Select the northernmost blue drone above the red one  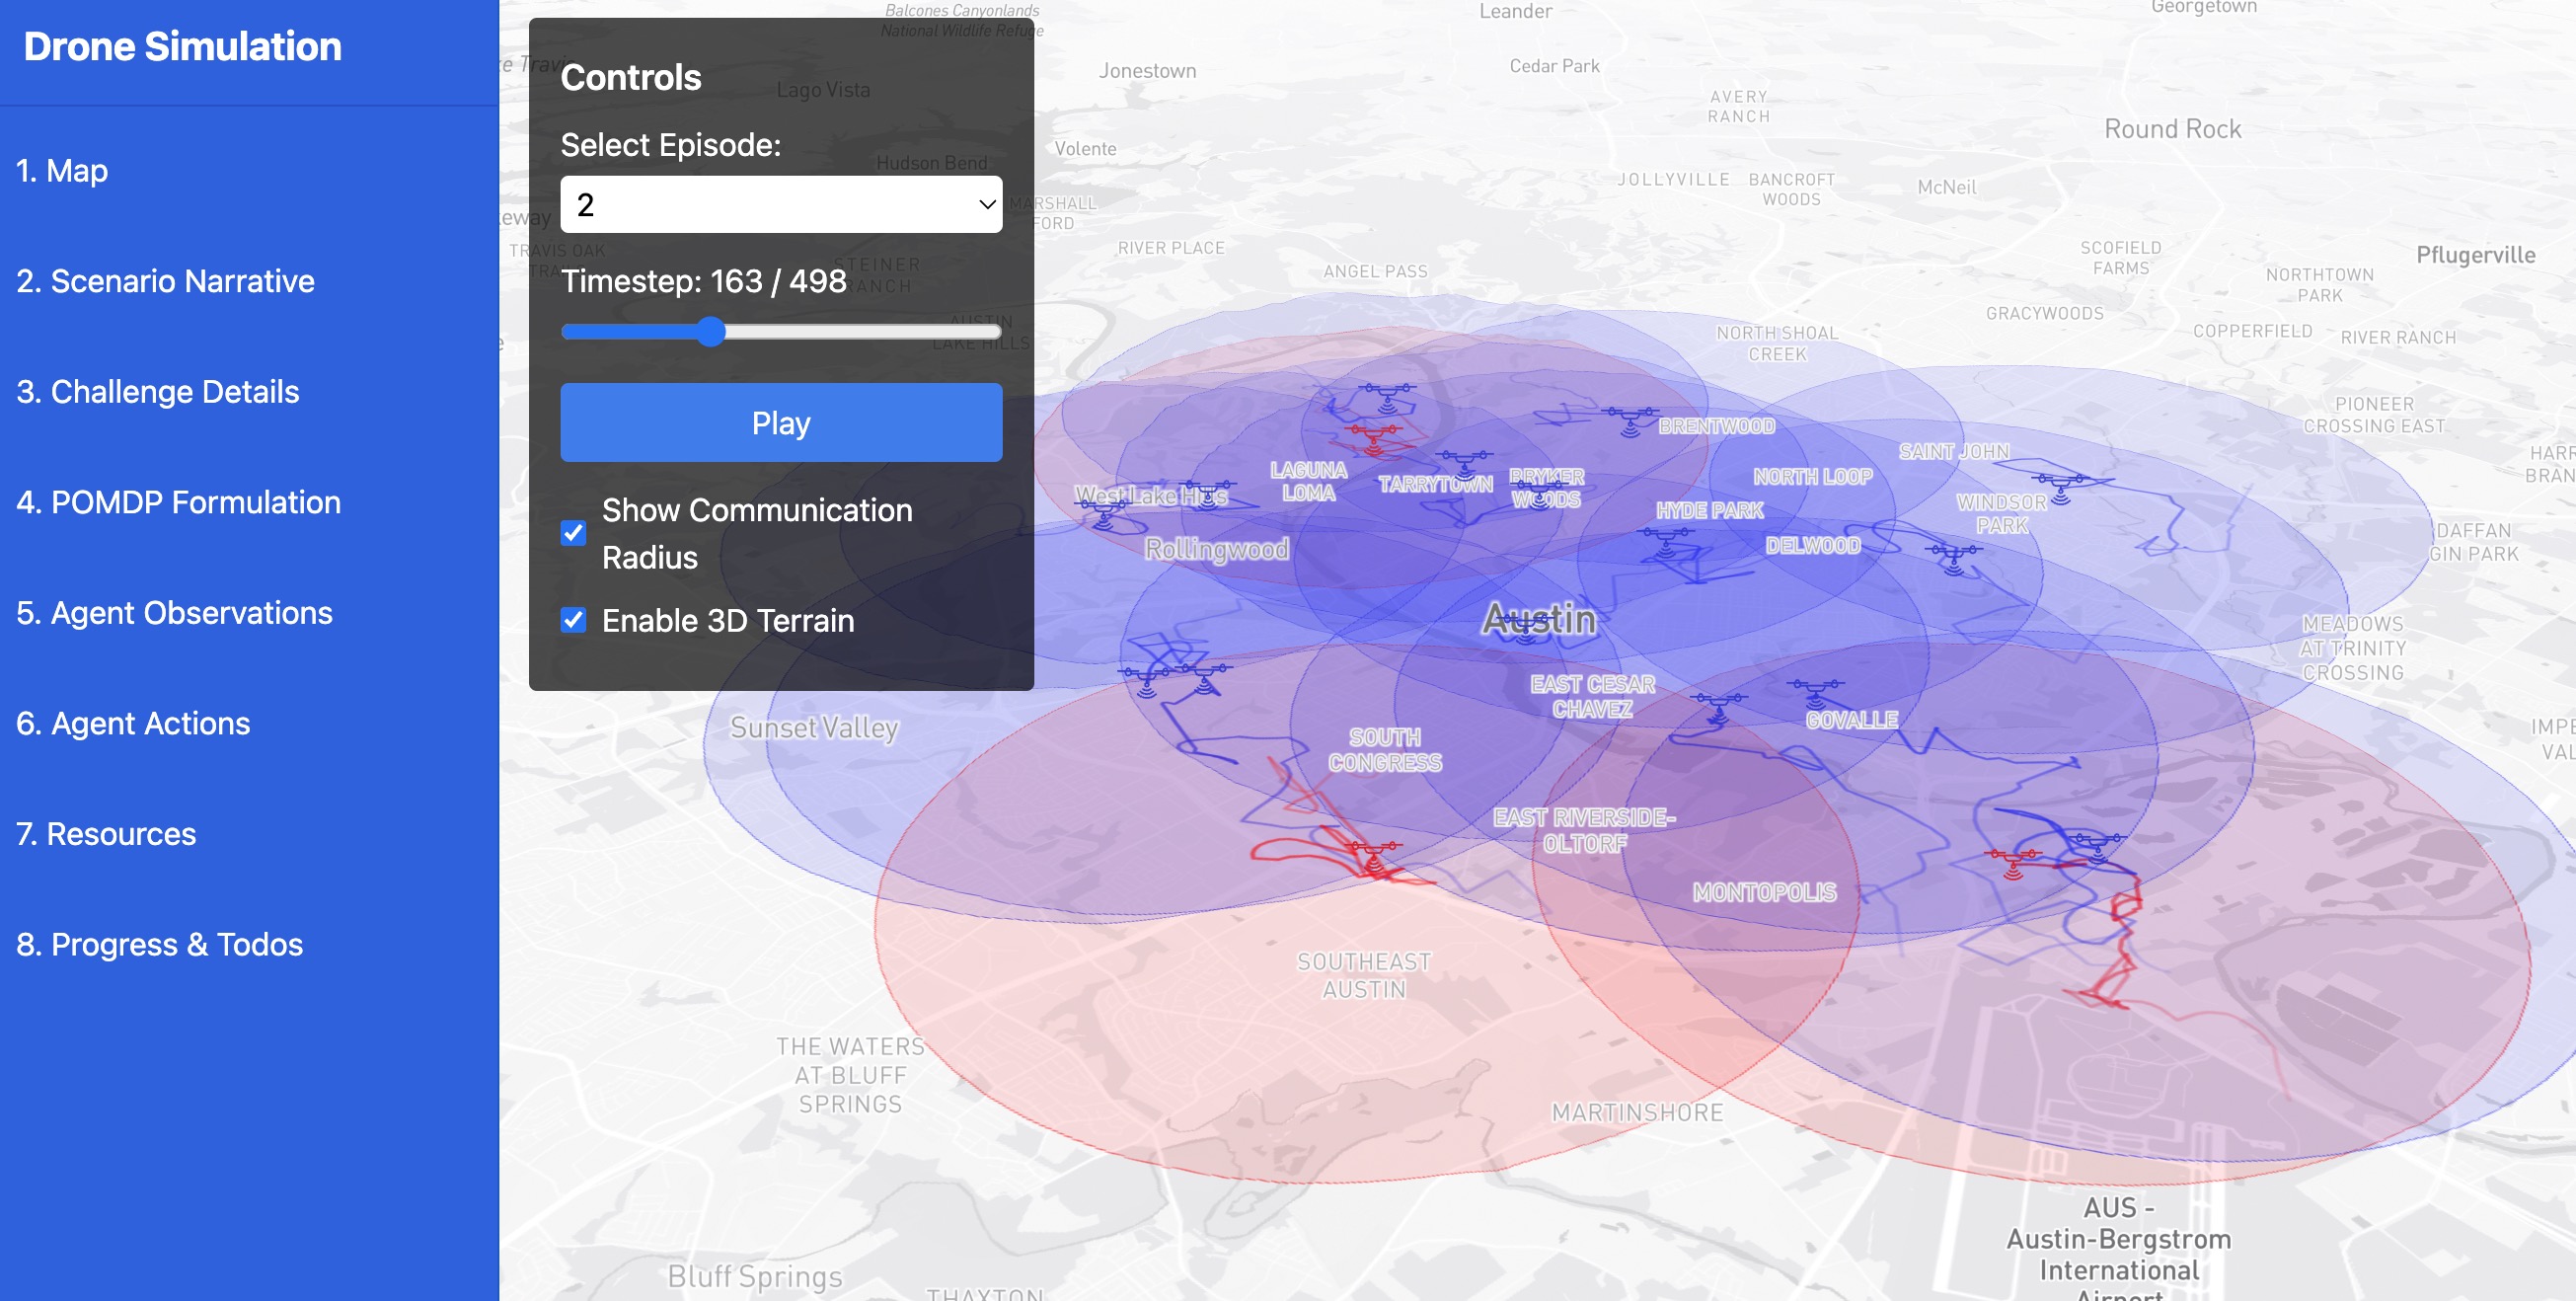pyautogui.click(x=1388, y=396)
